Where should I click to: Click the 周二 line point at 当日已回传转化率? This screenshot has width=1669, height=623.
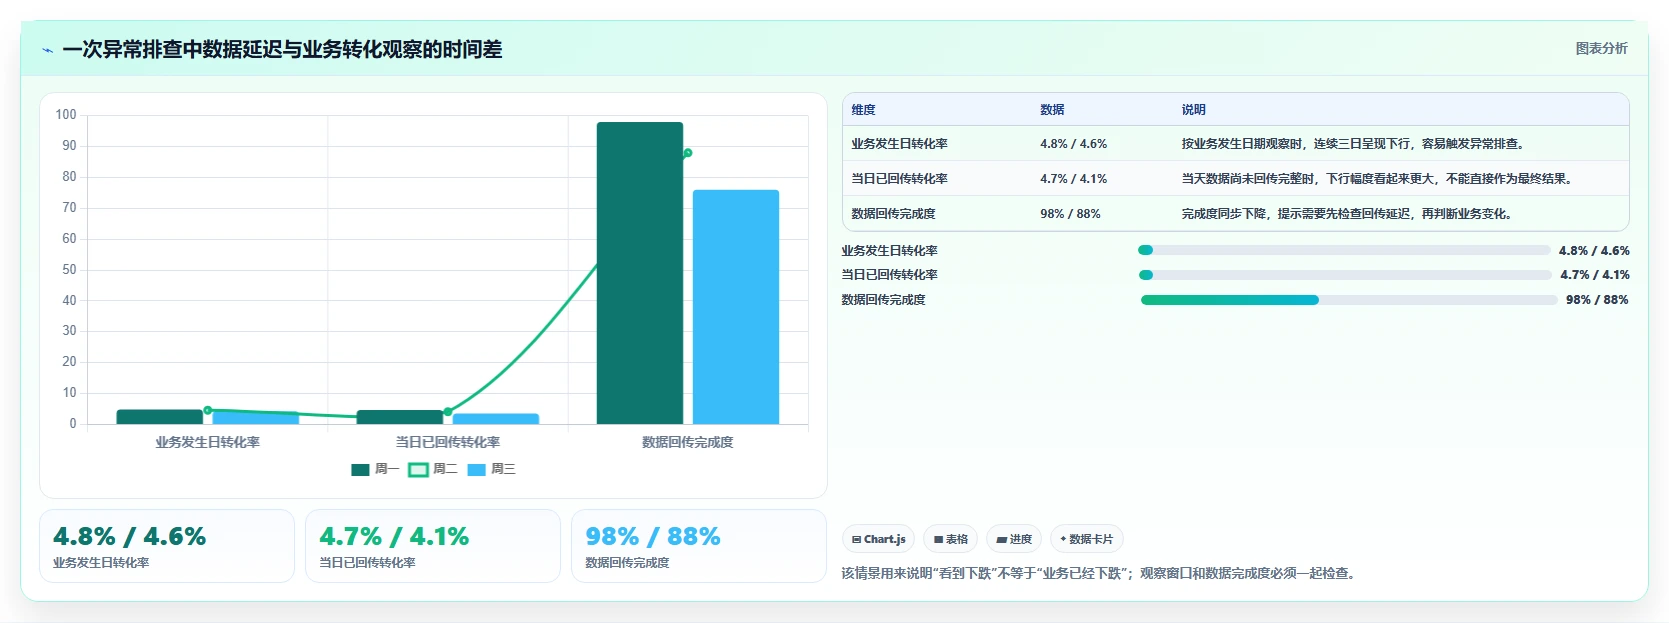click(x=448, y=412)
